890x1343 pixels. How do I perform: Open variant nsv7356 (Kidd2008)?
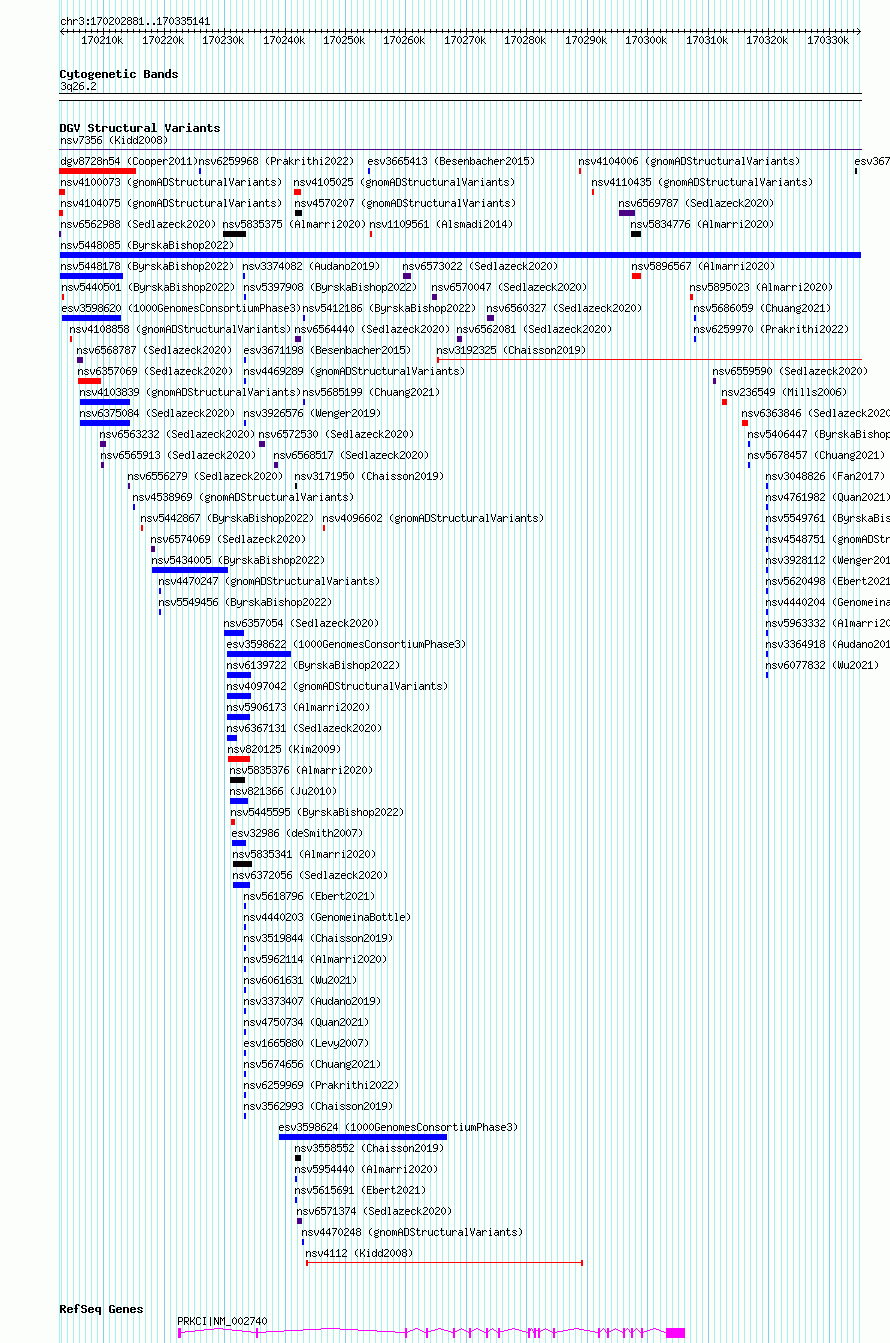pyautogui.click(x=113, y=140)
